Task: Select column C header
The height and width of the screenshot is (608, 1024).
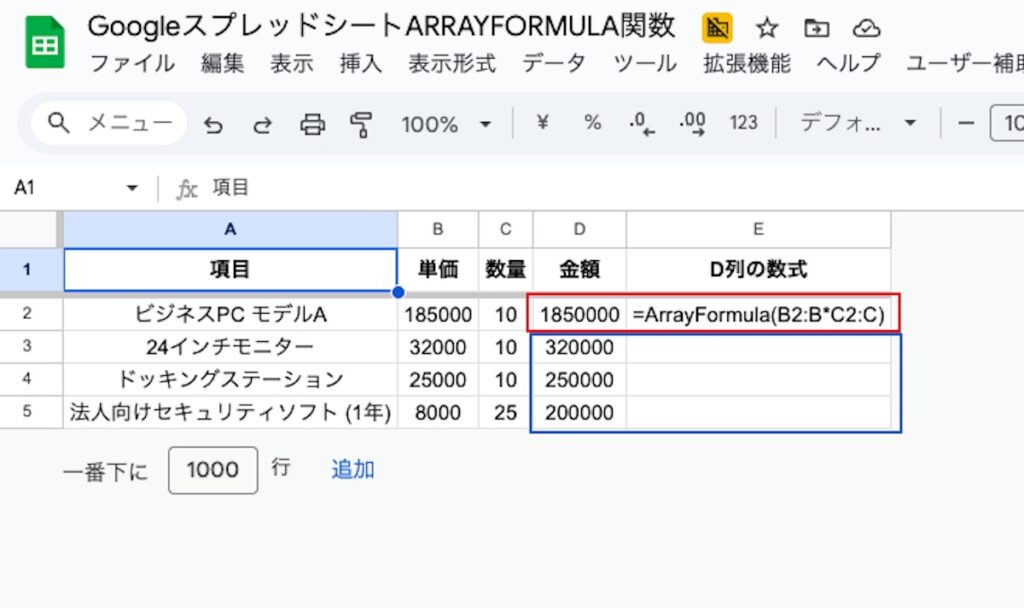Action: tap(505, 229)
